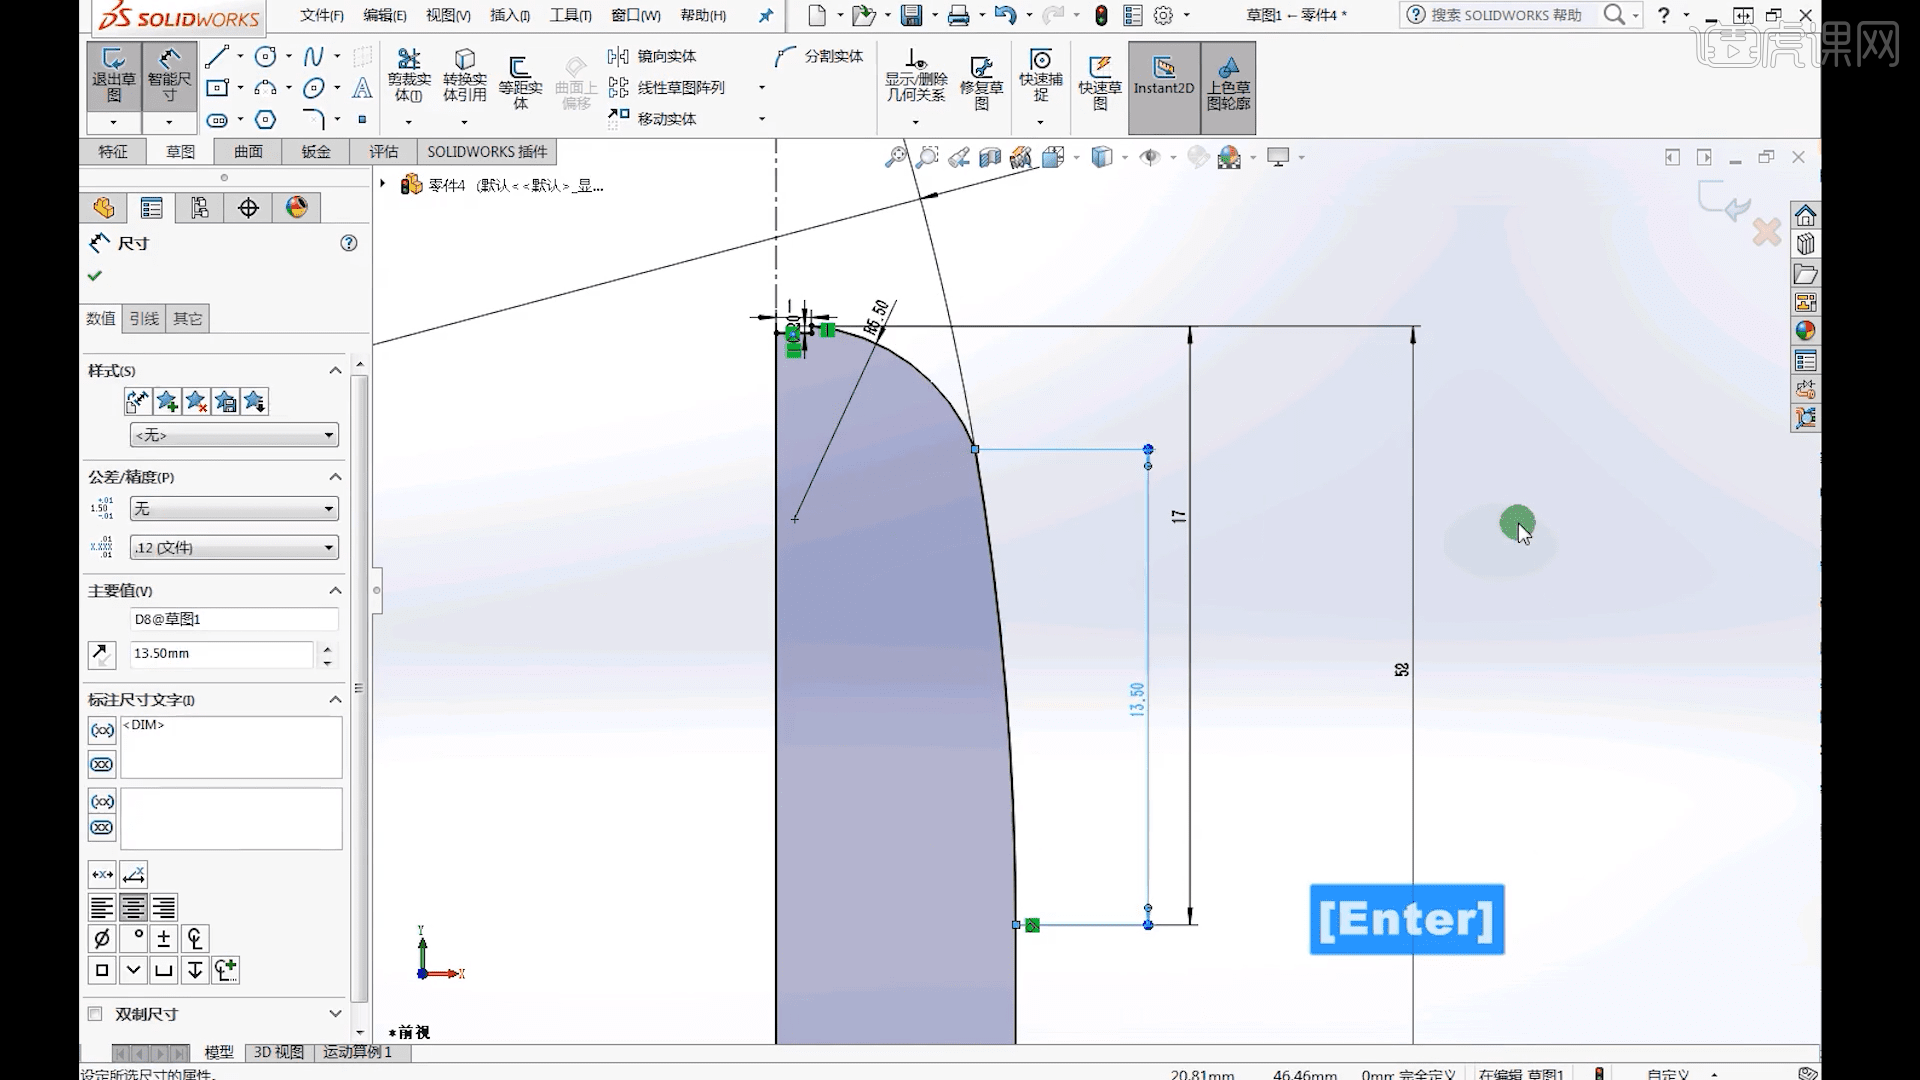Click the Rapid Sketch (快速草图) icon

tap(1100, 82)
